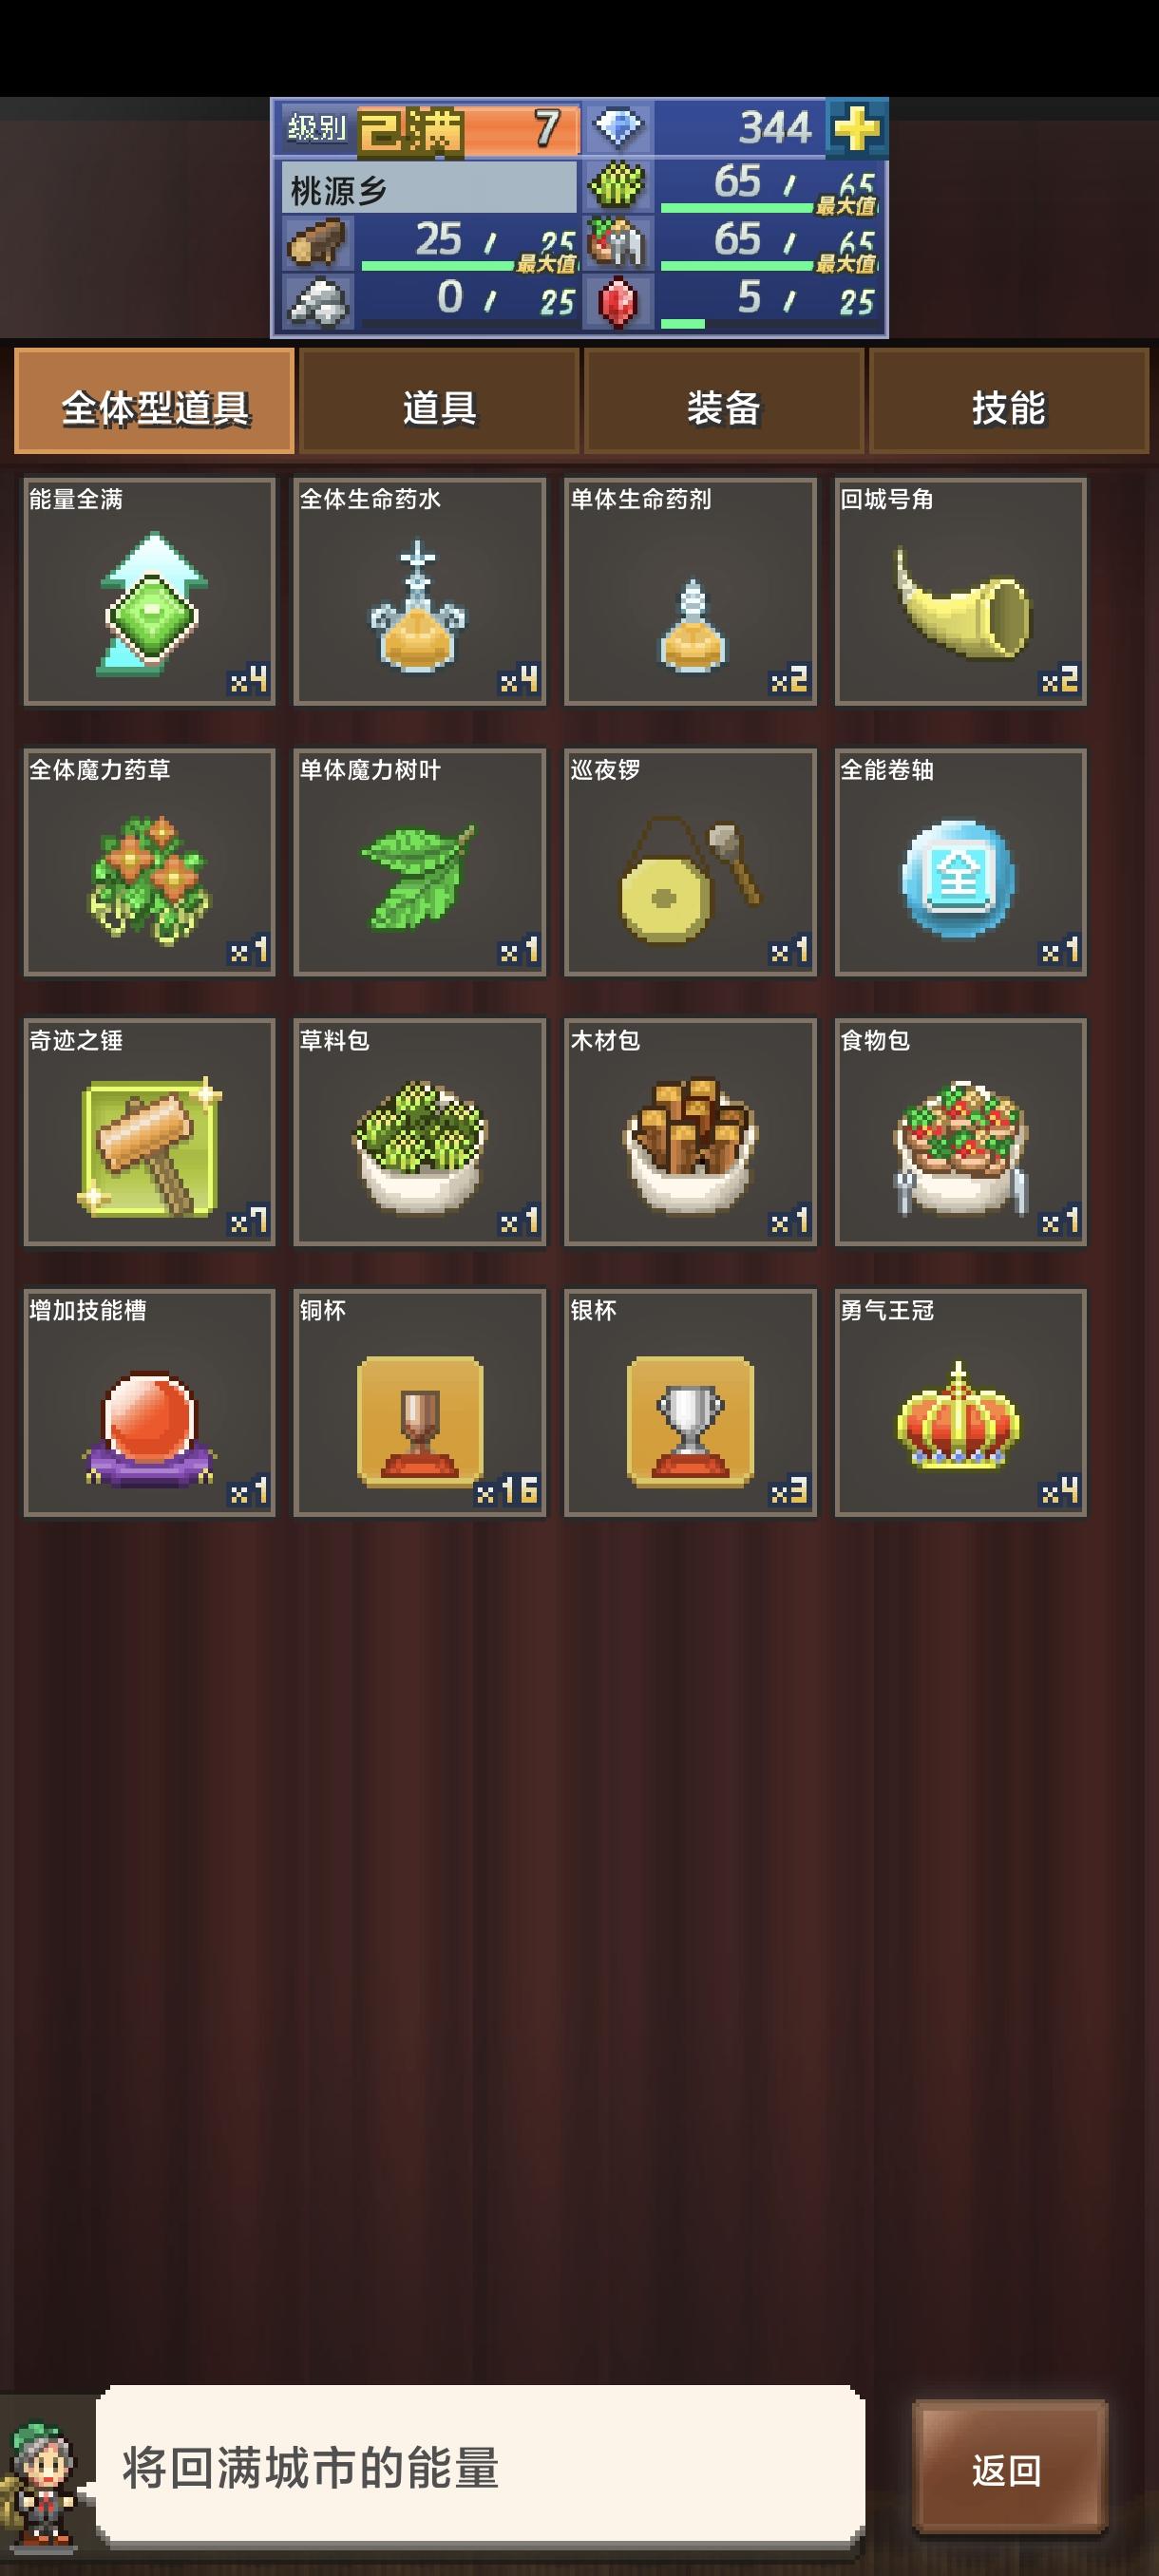The image size is (1159, 2576).
Task: Select the 勇气王冠 crown item
Action: tap(961, 1403)
